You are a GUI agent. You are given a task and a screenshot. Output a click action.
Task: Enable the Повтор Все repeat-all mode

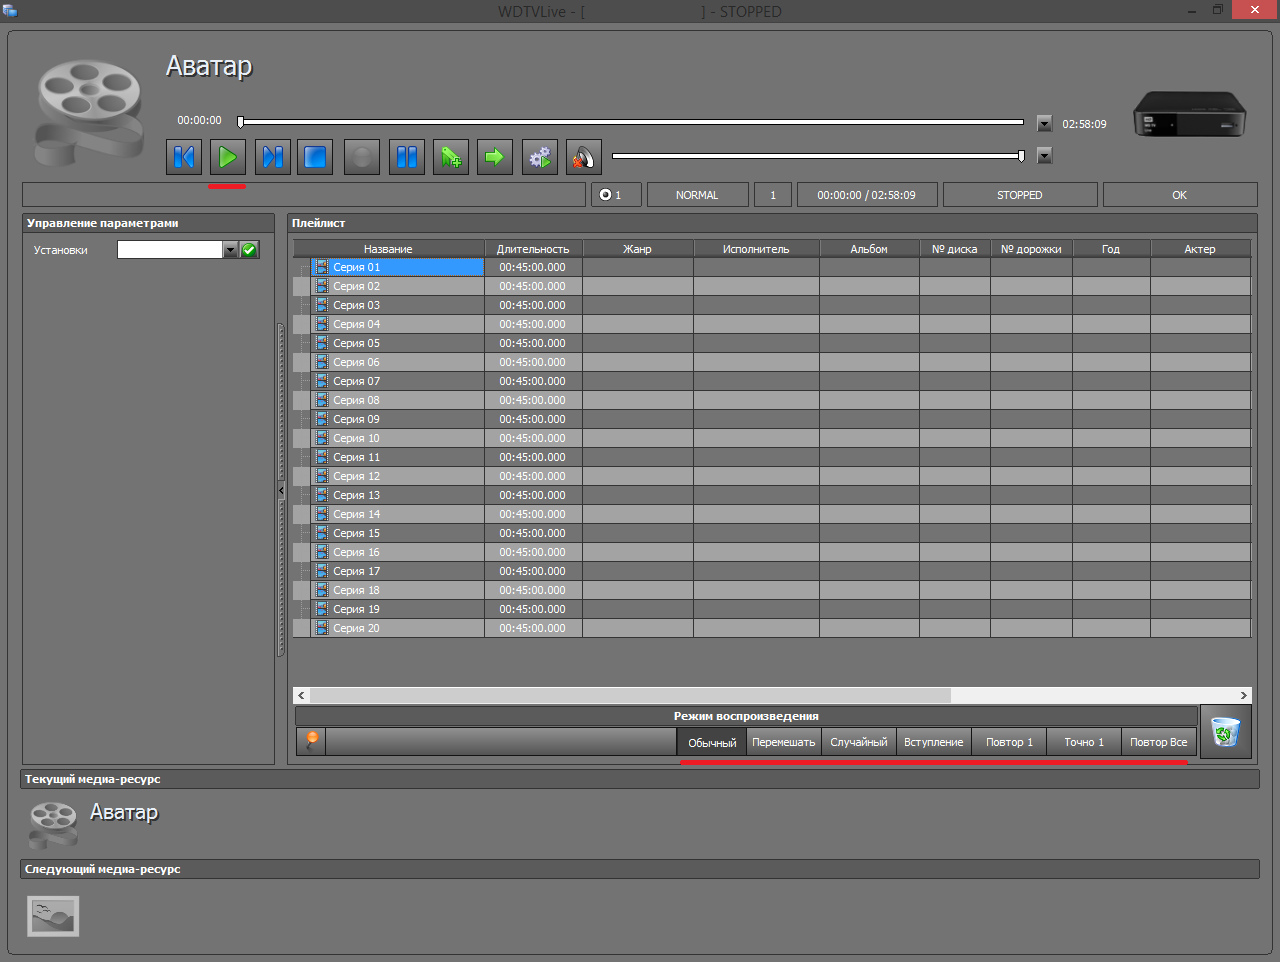[1159, 742]
